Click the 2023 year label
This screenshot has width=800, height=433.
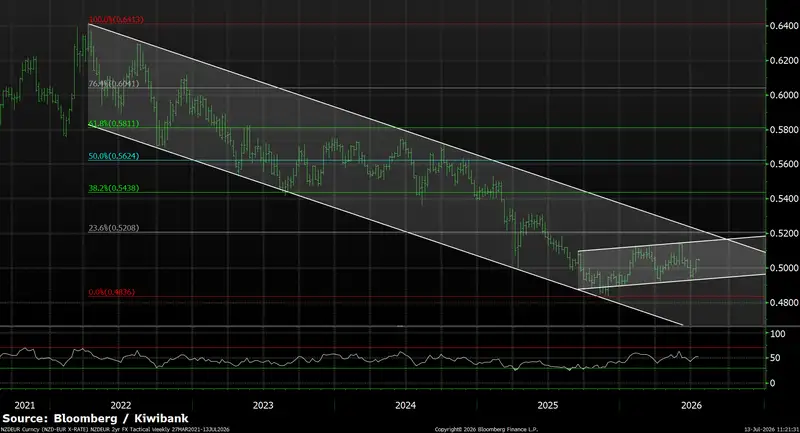point(263,405)
